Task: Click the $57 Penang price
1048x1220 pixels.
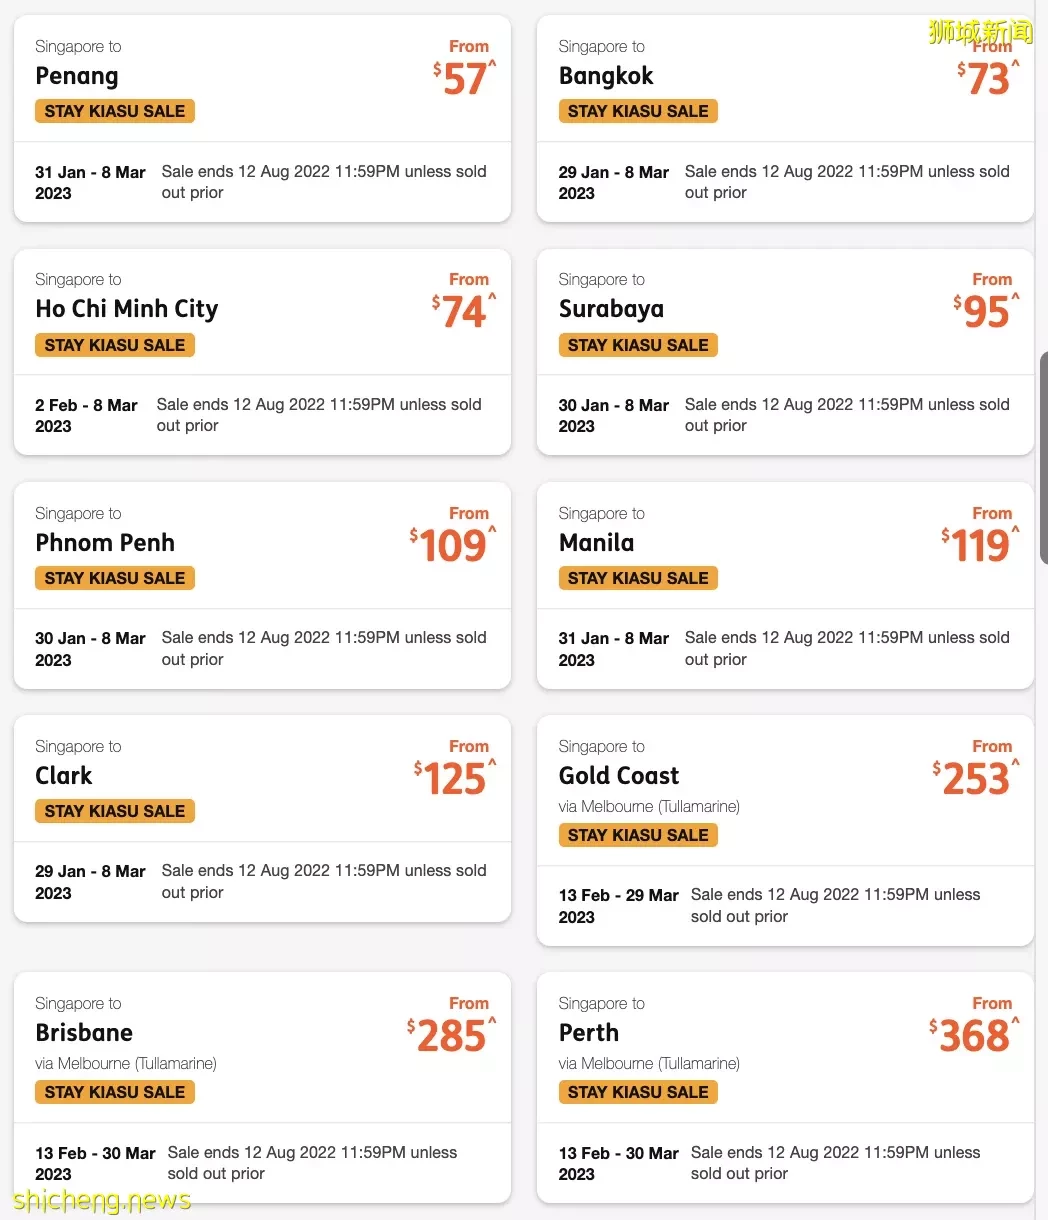Action: [x=465, y=79]
